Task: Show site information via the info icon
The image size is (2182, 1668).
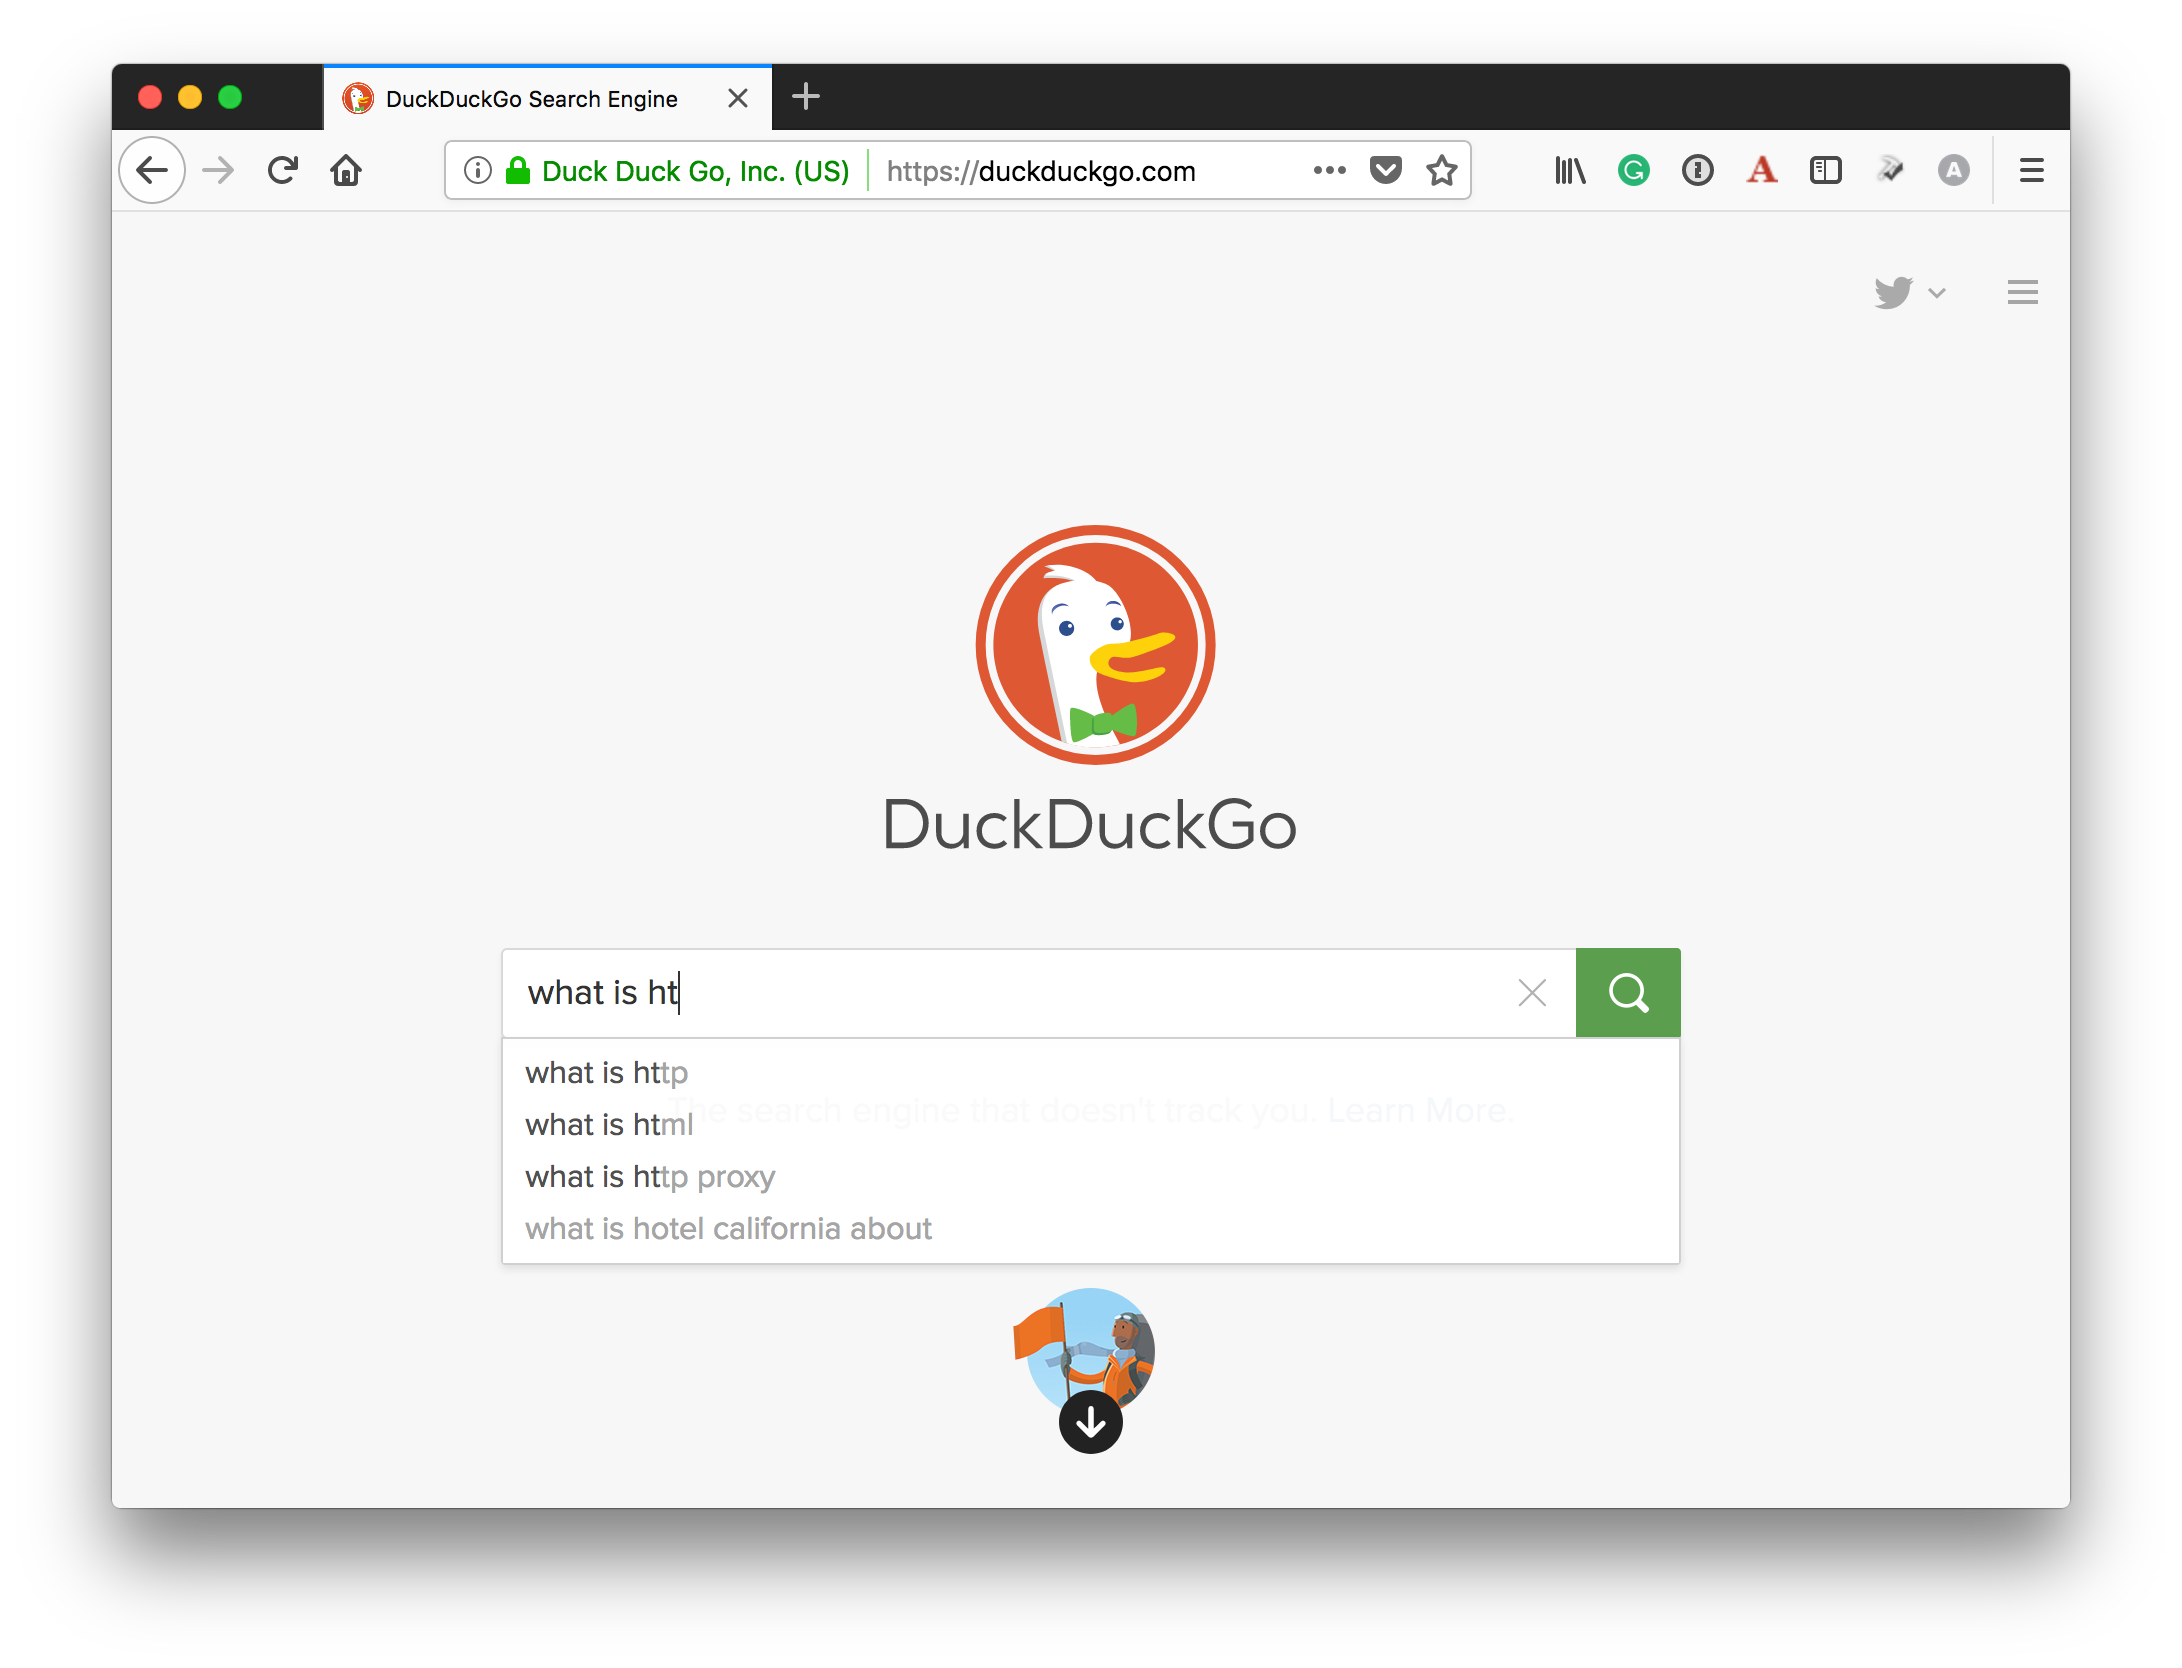Action: click(x=478, y=171)
